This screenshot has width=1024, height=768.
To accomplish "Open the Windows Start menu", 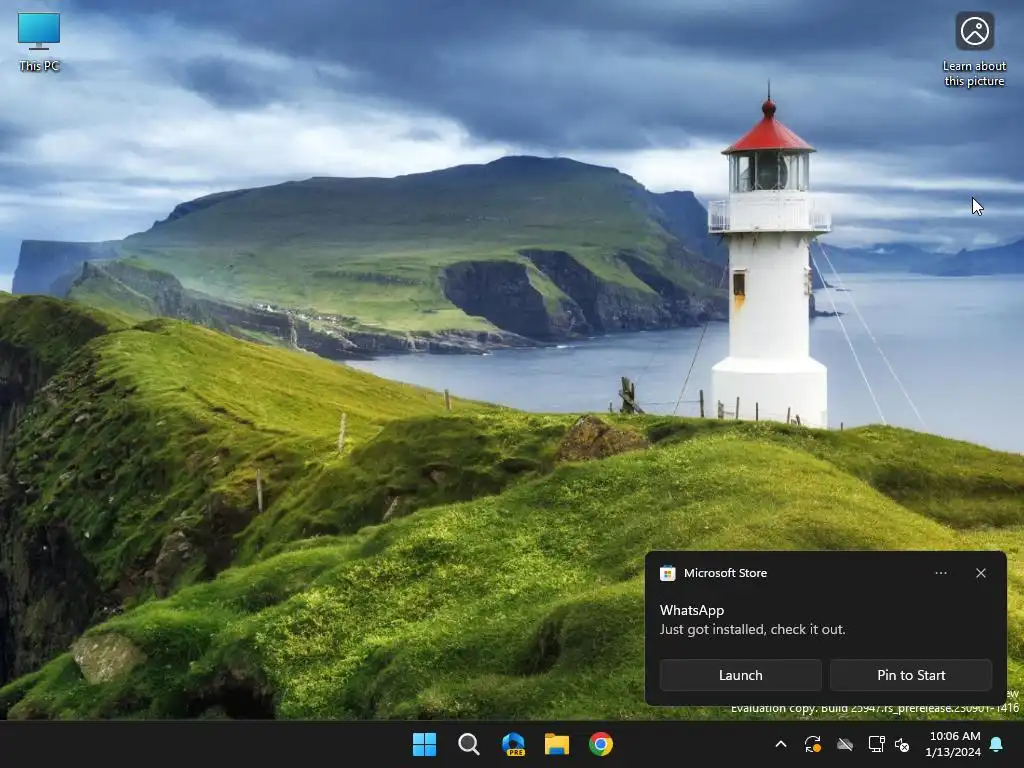I will (x=424, y=744).
